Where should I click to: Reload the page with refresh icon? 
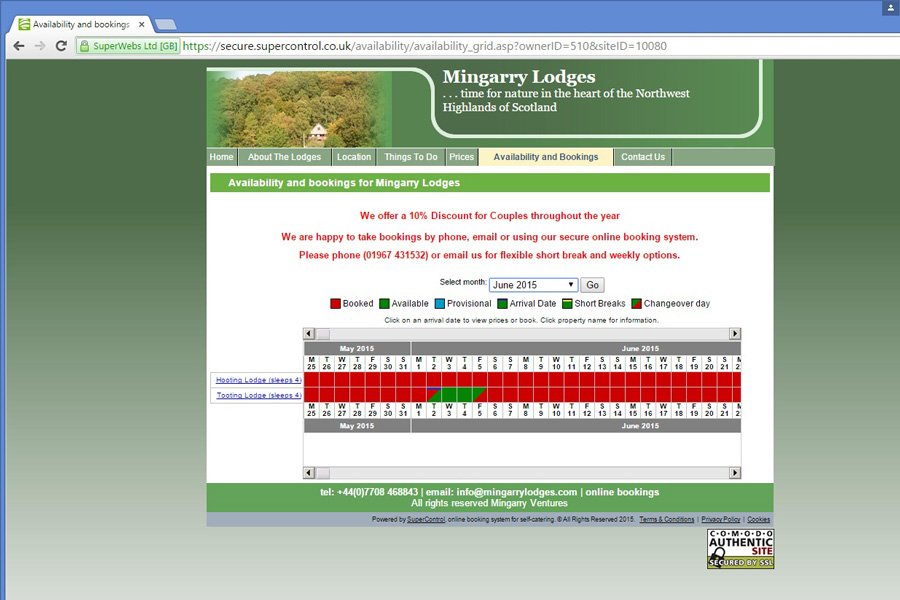tap(61, 46)
